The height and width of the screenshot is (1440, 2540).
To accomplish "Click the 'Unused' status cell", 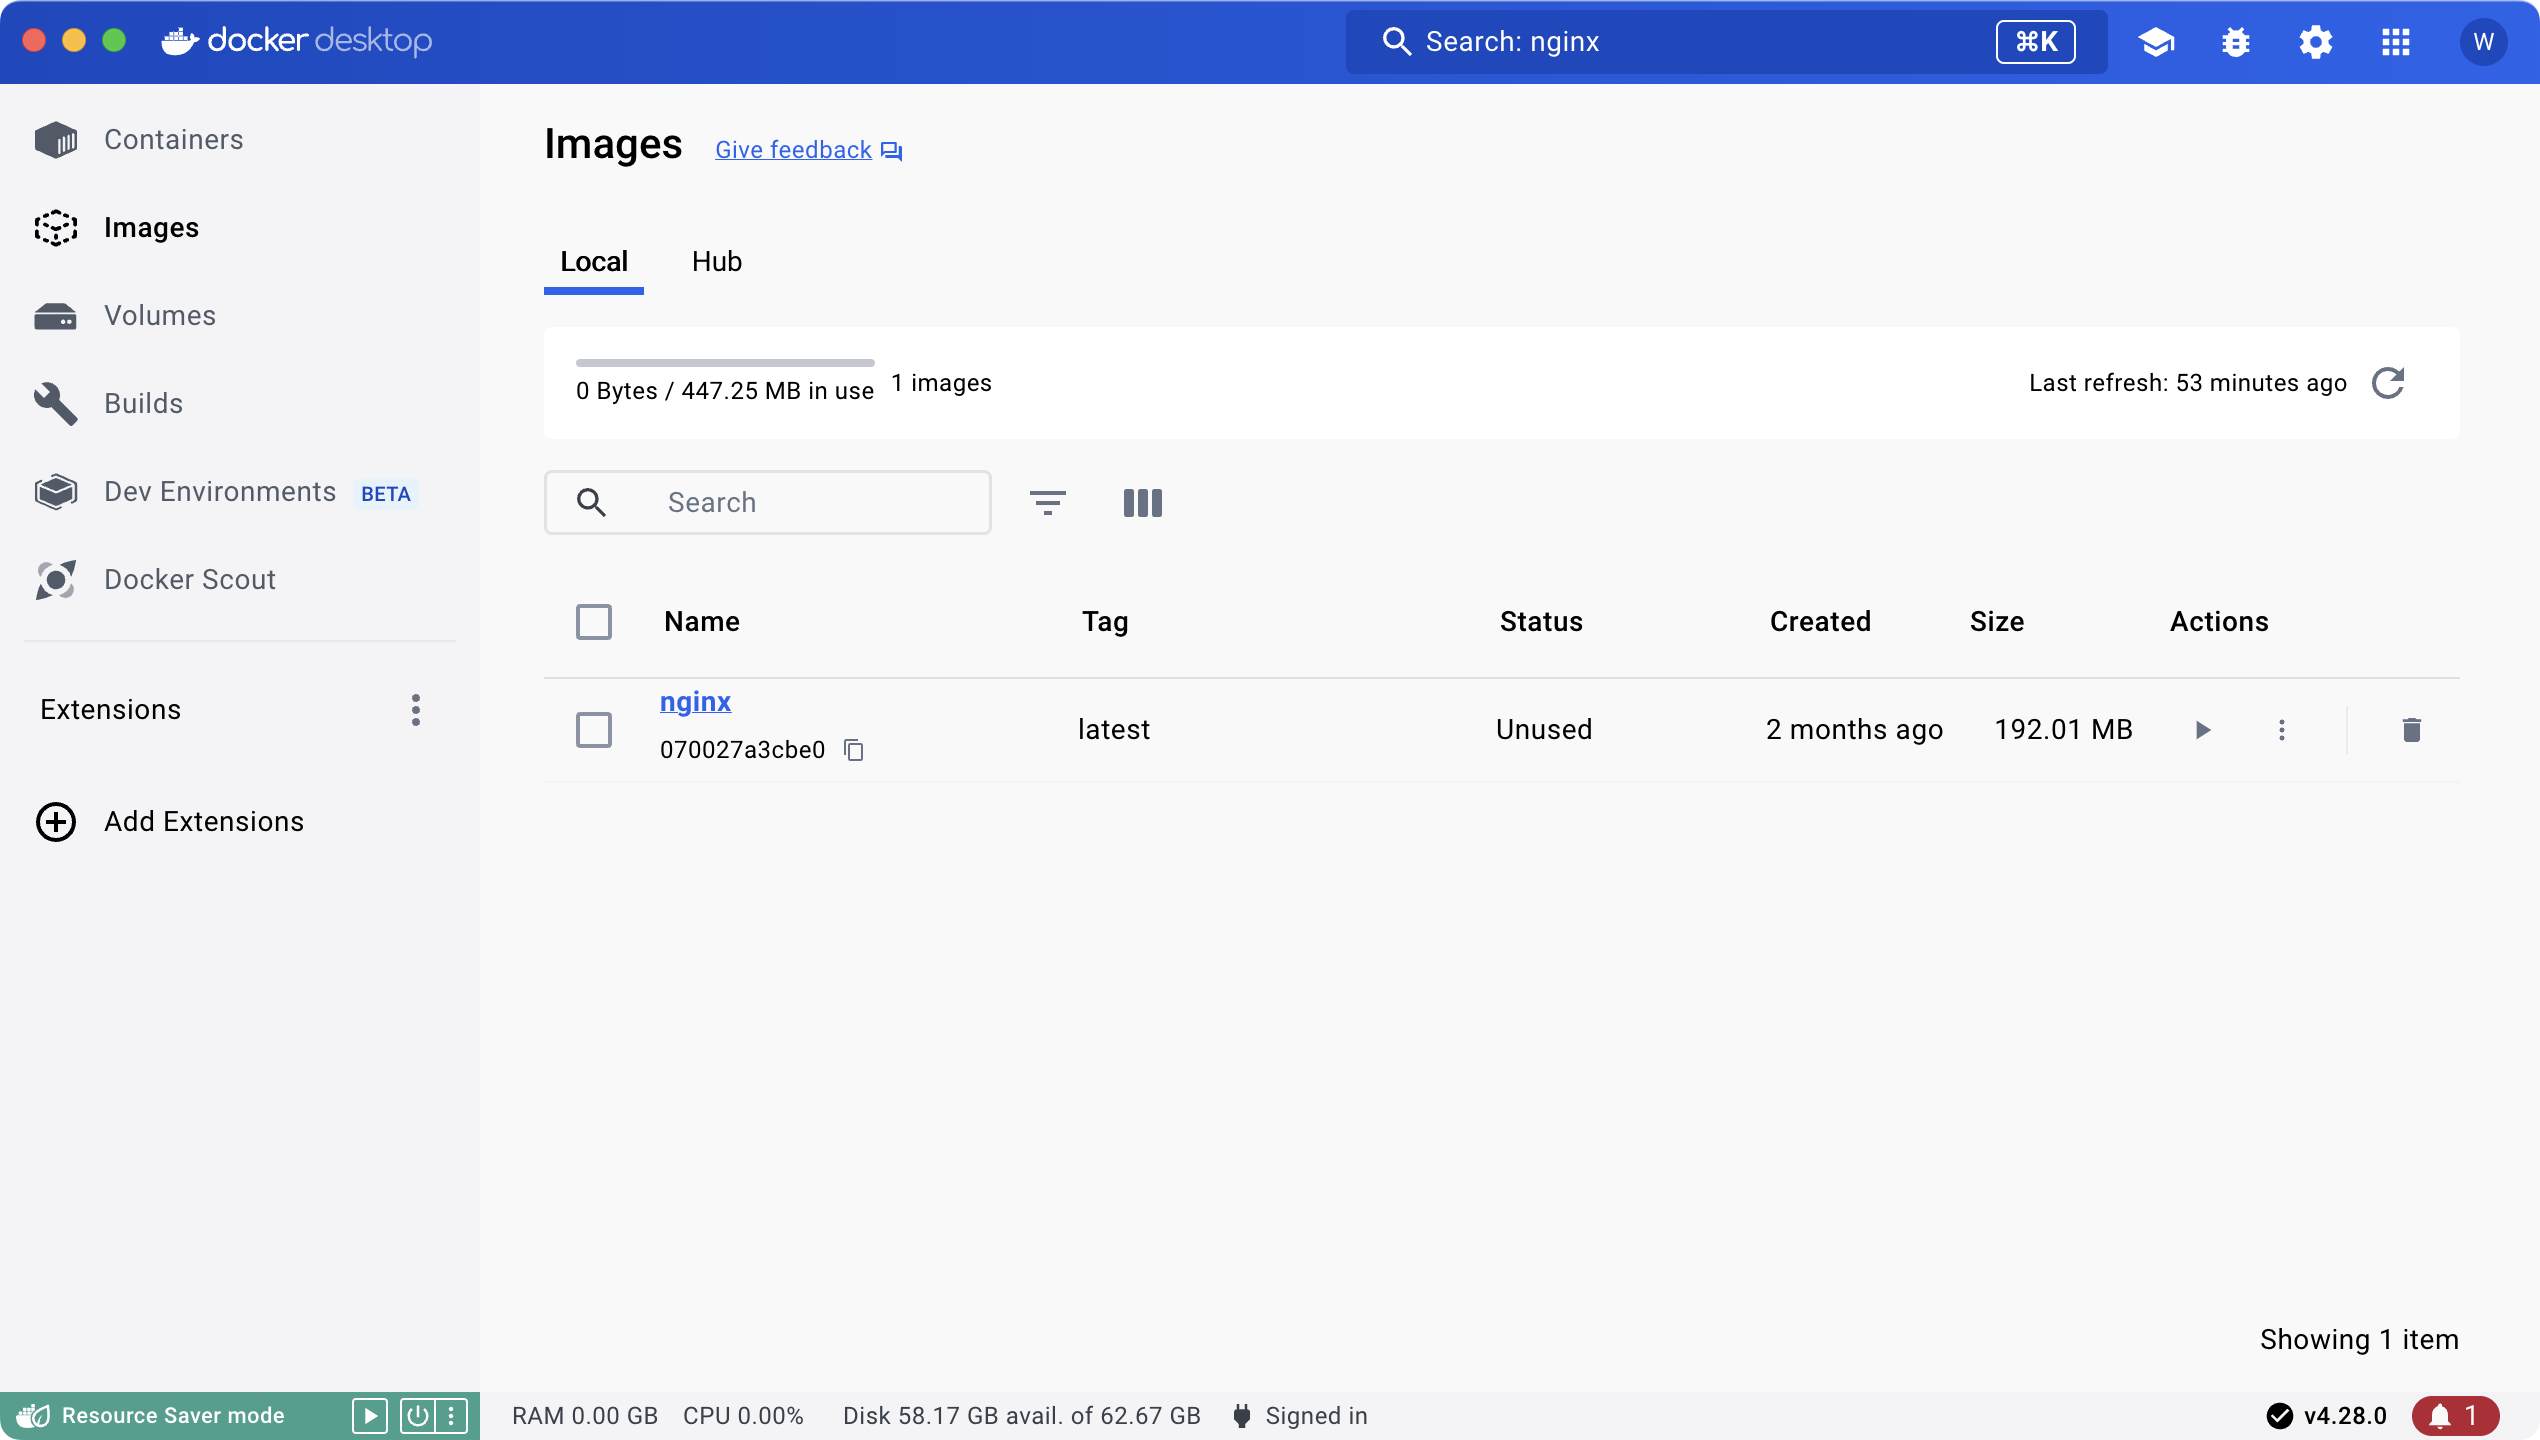I will 1544,730.
